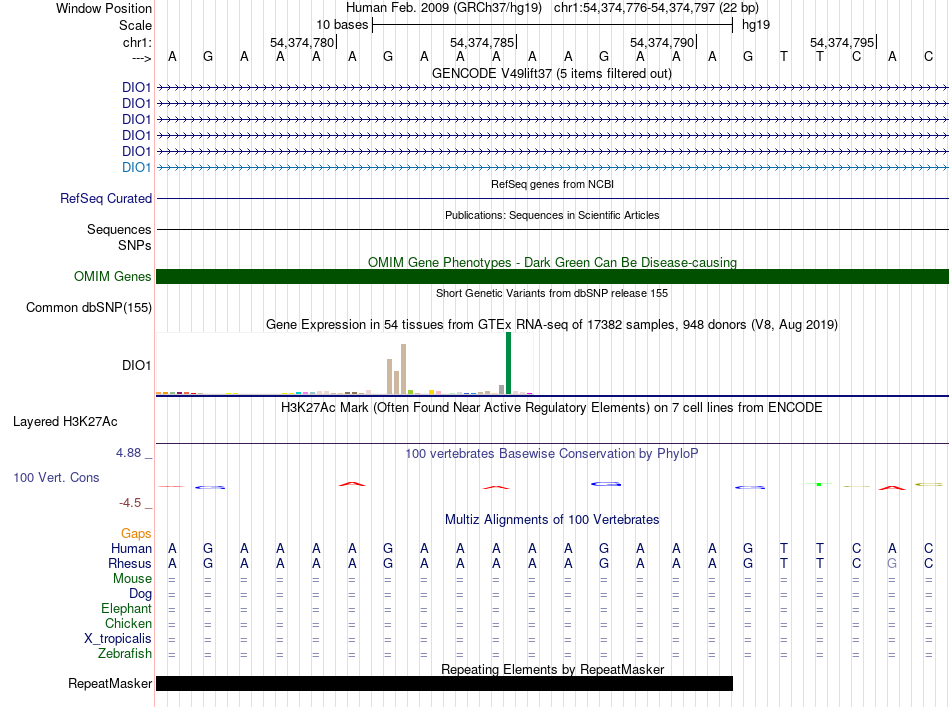Click the OMIM Genes track label

[x=112, y=277]
